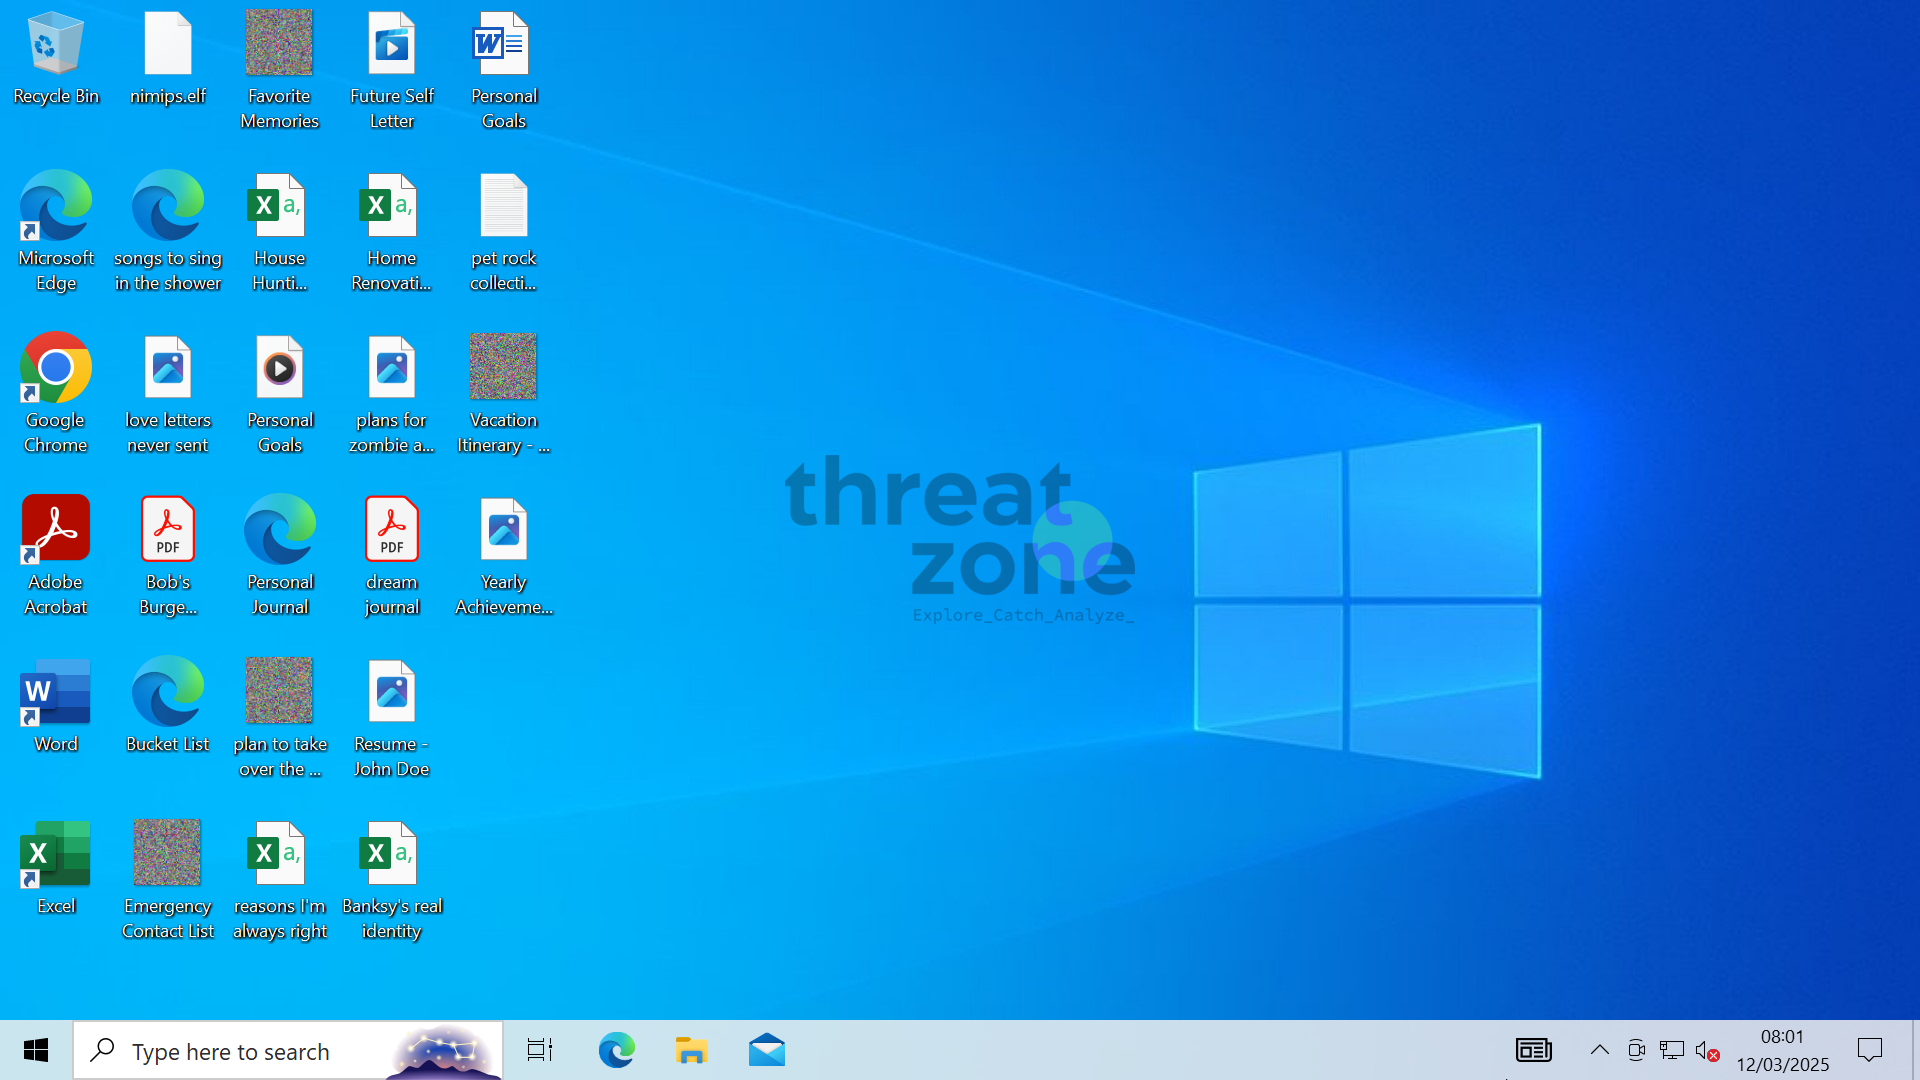Open News and interests widget
Viewport: 1920px width, 1080px height.
1533,1050
